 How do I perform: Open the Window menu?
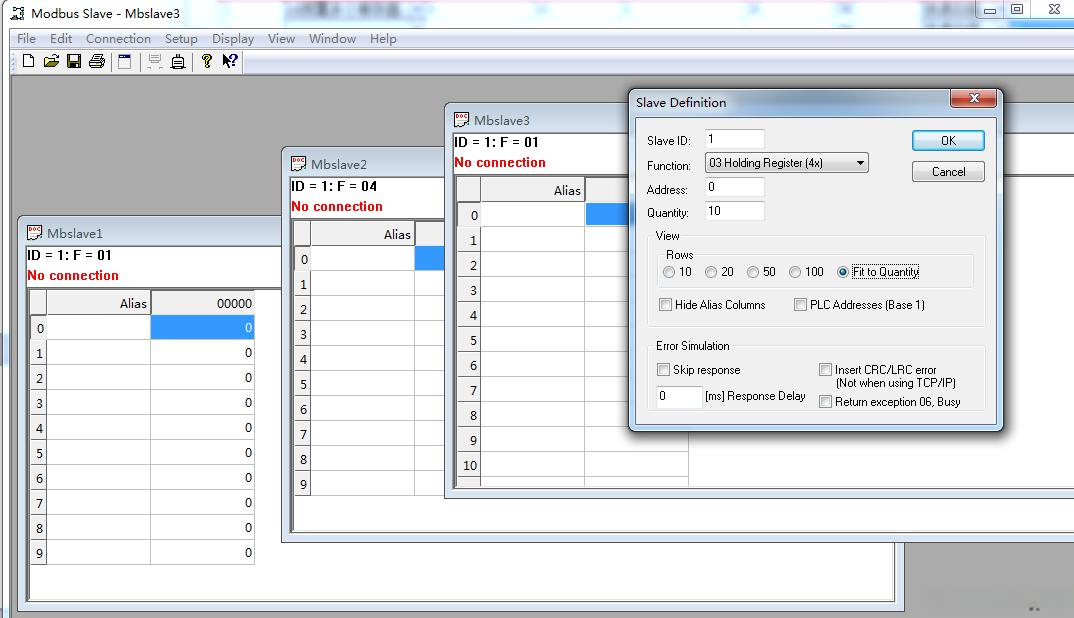[x=332, y=38]
